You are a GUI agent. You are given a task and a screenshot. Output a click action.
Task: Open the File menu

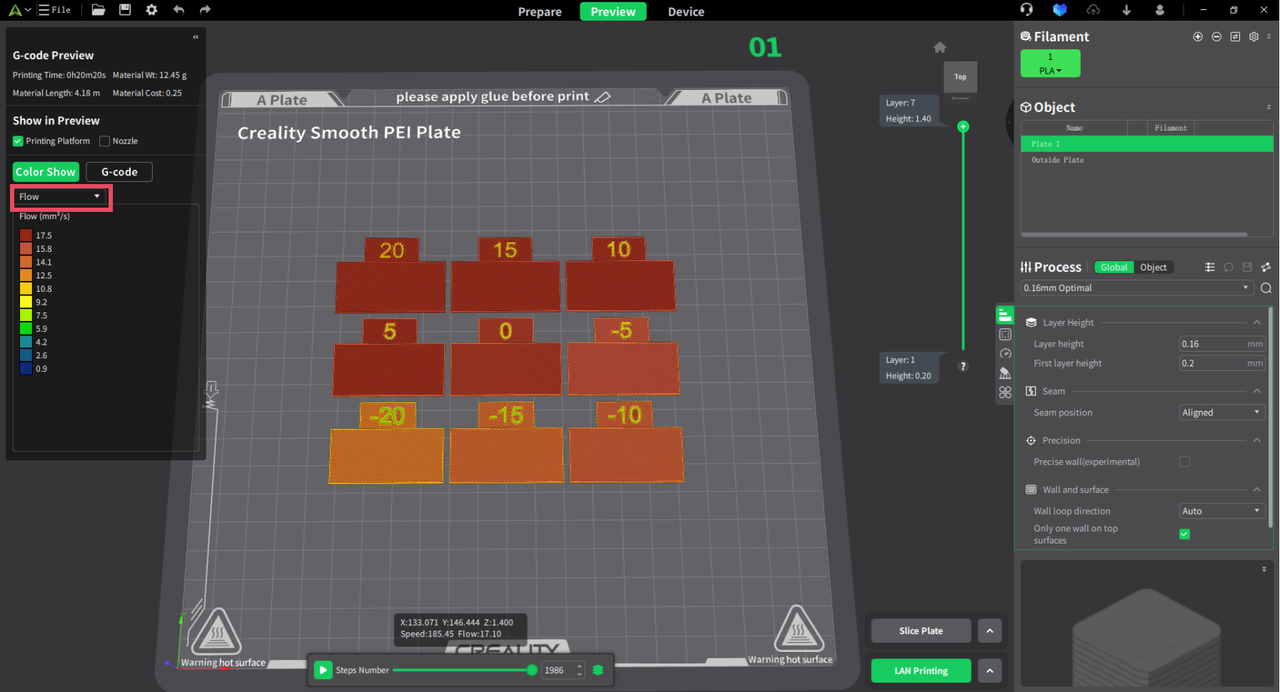[56, 9]
